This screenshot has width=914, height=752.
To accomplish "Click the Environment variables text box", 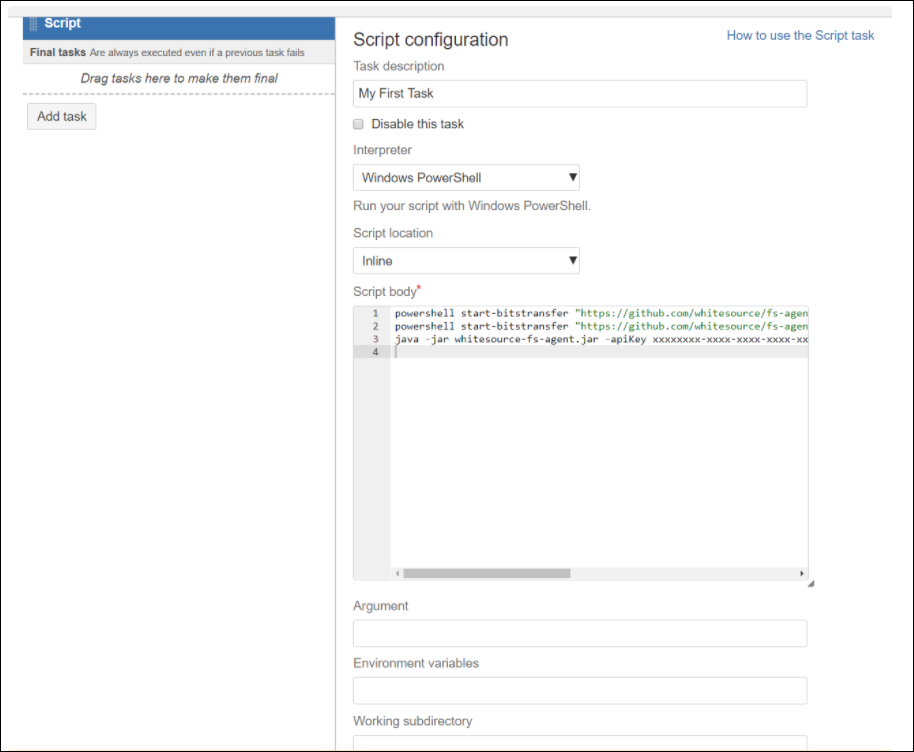I will (580, 690).
